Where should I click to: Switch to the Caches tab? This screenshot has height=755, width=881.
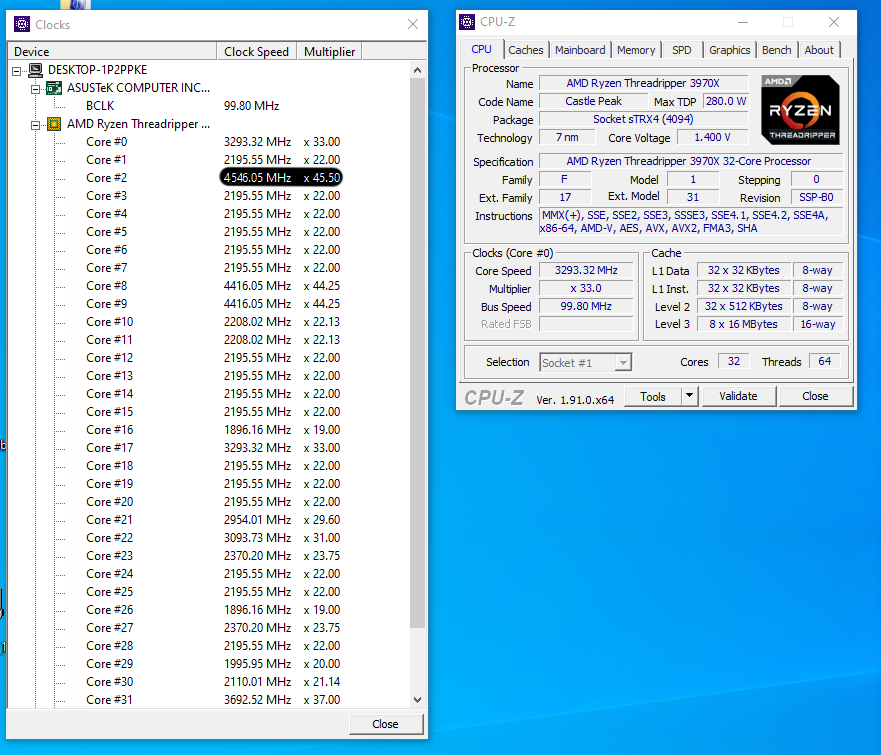click(x=525, y=50)
